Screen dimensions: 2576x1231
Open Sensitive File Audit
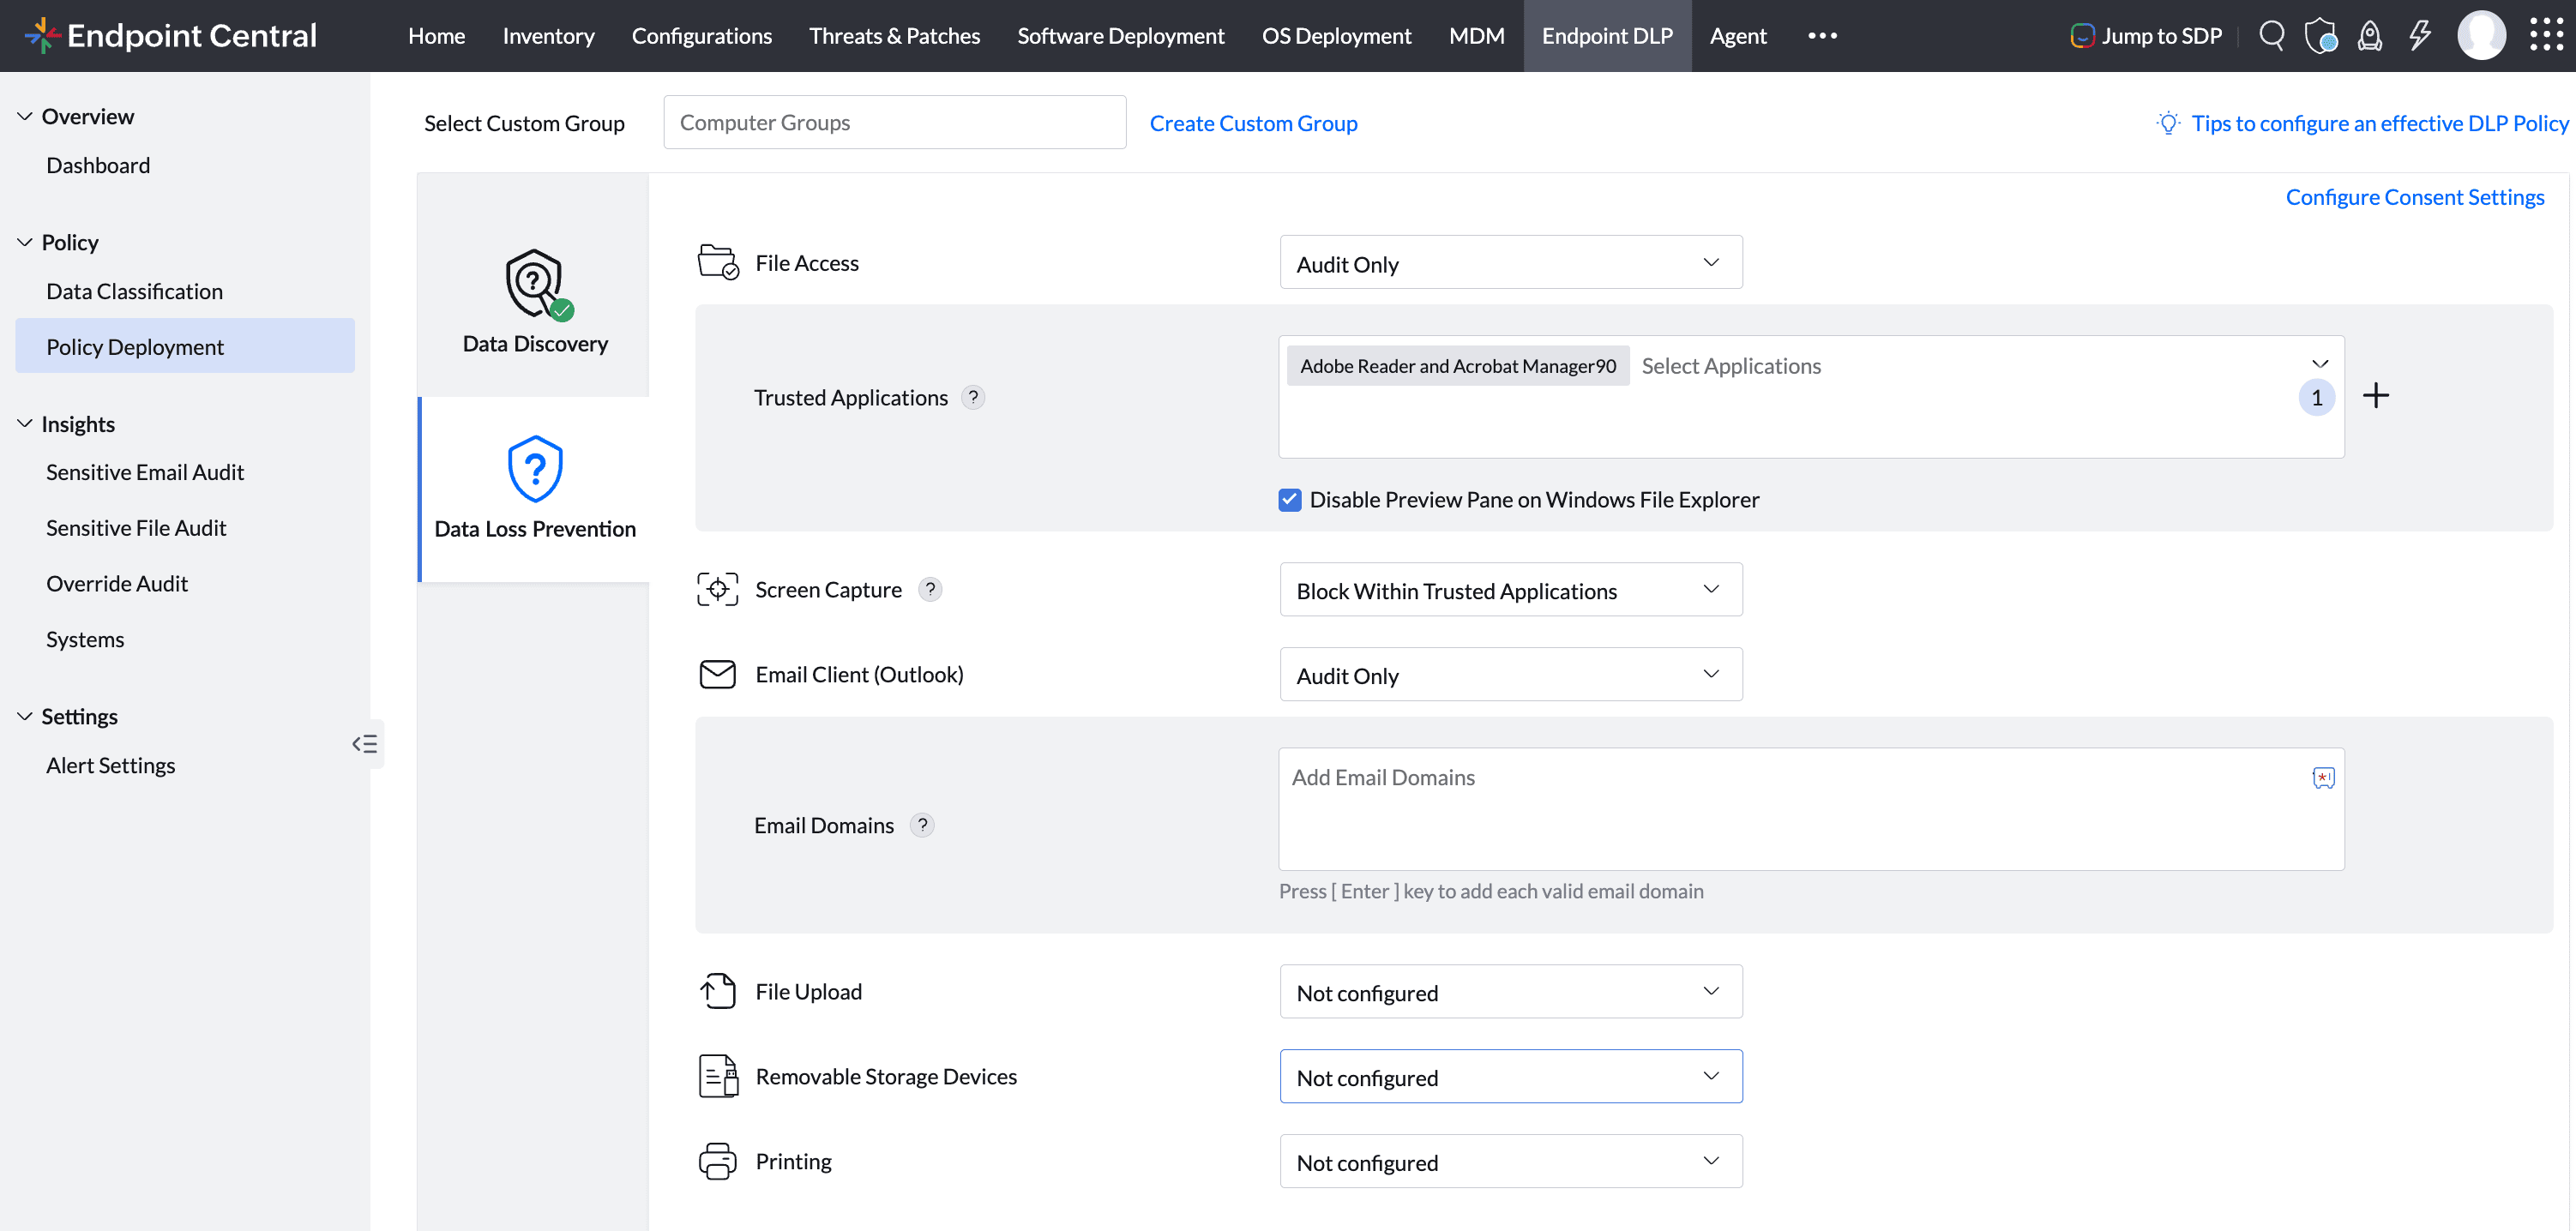(x=136, y=527)
